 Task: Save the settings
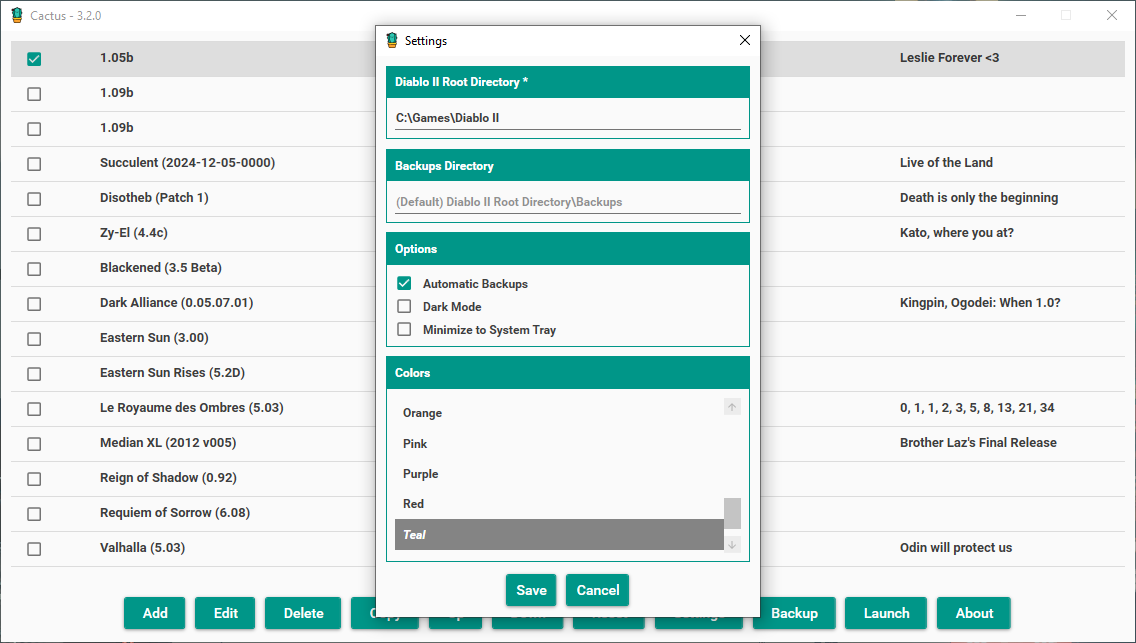tap(531, 590)
